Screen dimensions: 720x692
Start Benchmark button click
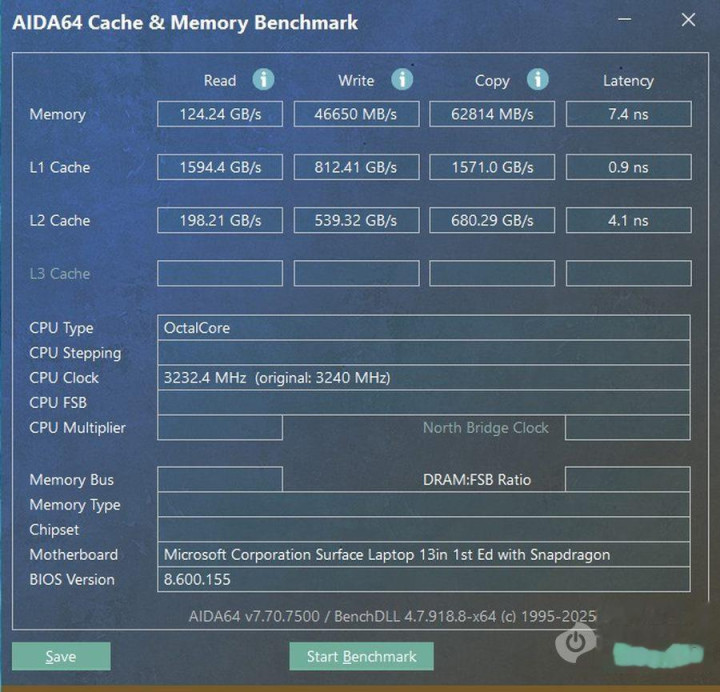[361, 656]
